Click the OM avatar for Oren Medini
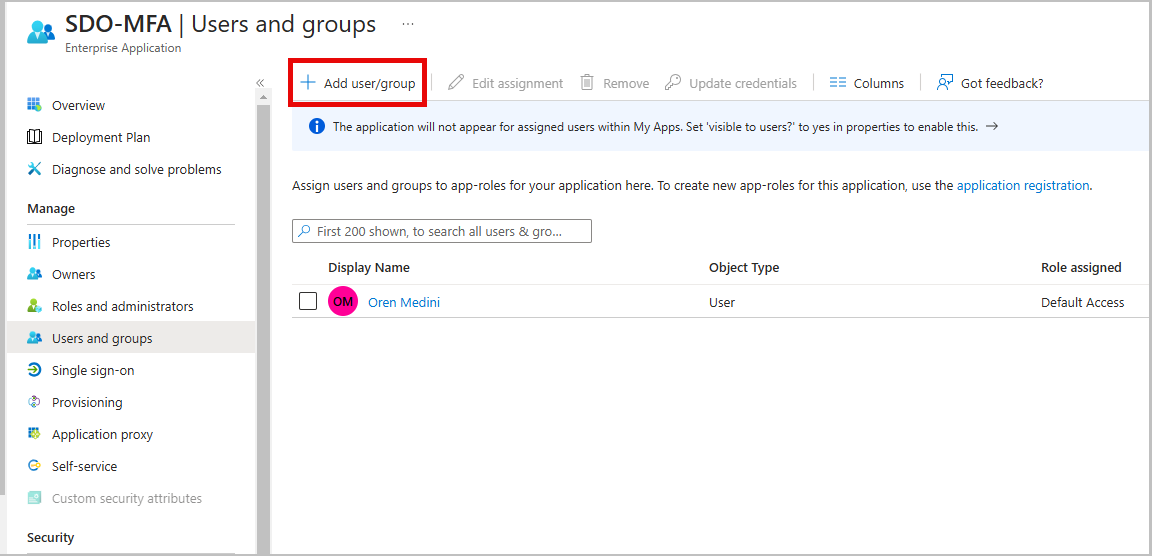The width and height of the screenshot is (1152, 556). tap(343, 302)
